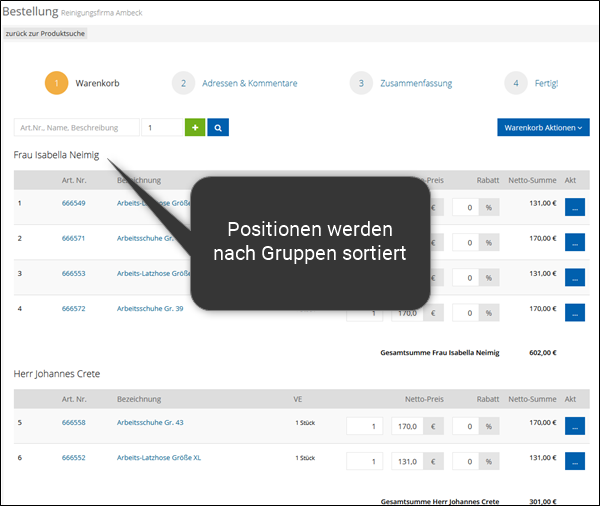This screenshot has width=600, height=506.
Task: Click the blue search magnifier button
Action: click(217, 128)
